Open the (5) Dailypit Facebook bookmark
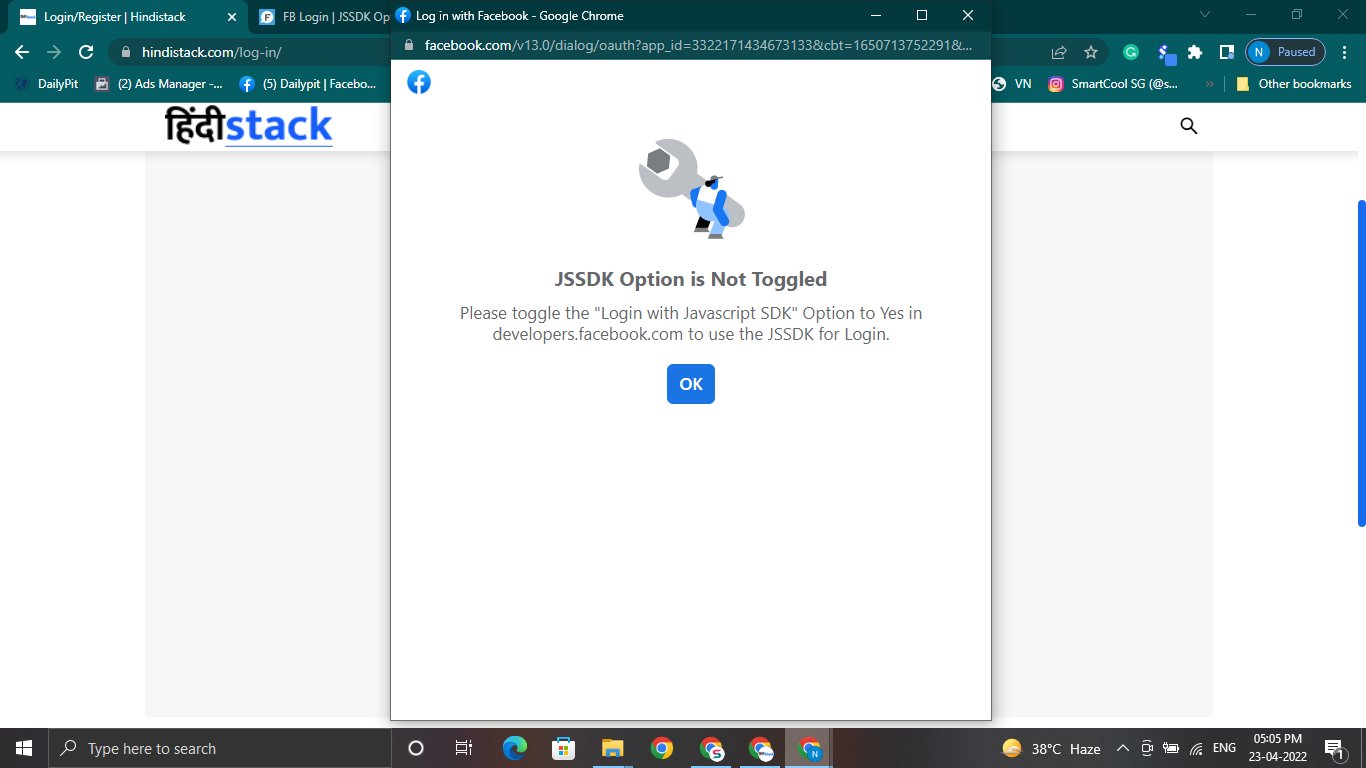The height and width of the screenshot is (768, 1366). tap(308, 84)
